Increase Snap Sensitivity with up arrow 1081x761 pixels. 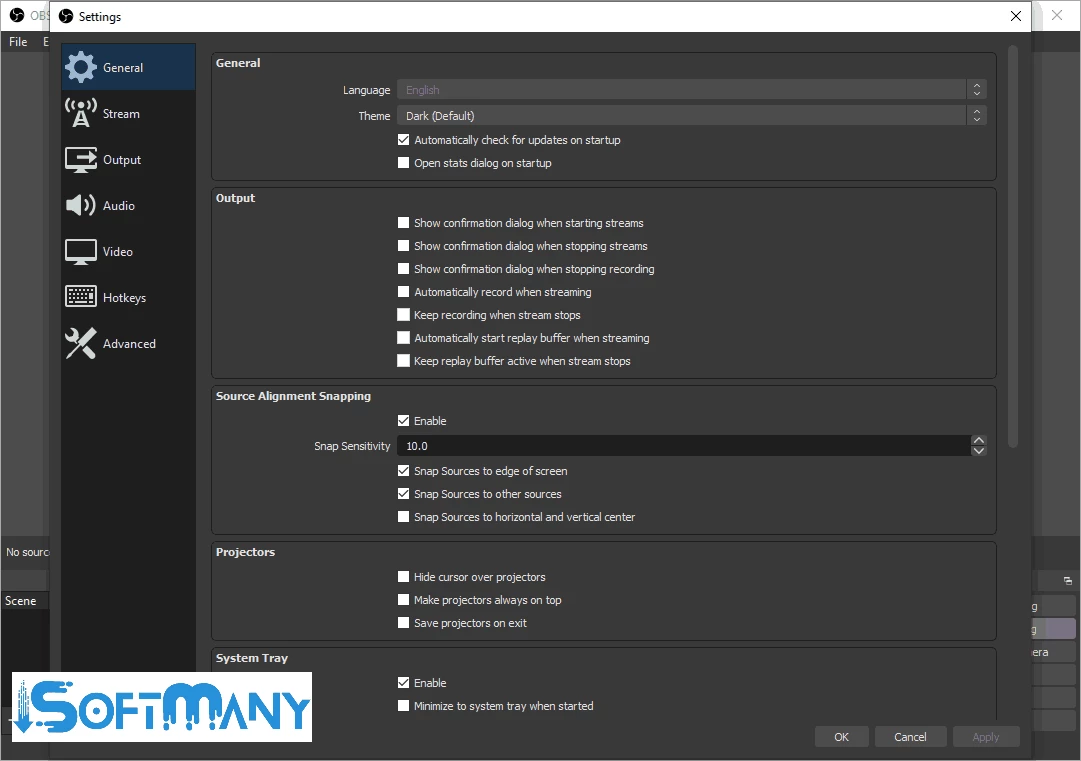[x=979, y=441]
